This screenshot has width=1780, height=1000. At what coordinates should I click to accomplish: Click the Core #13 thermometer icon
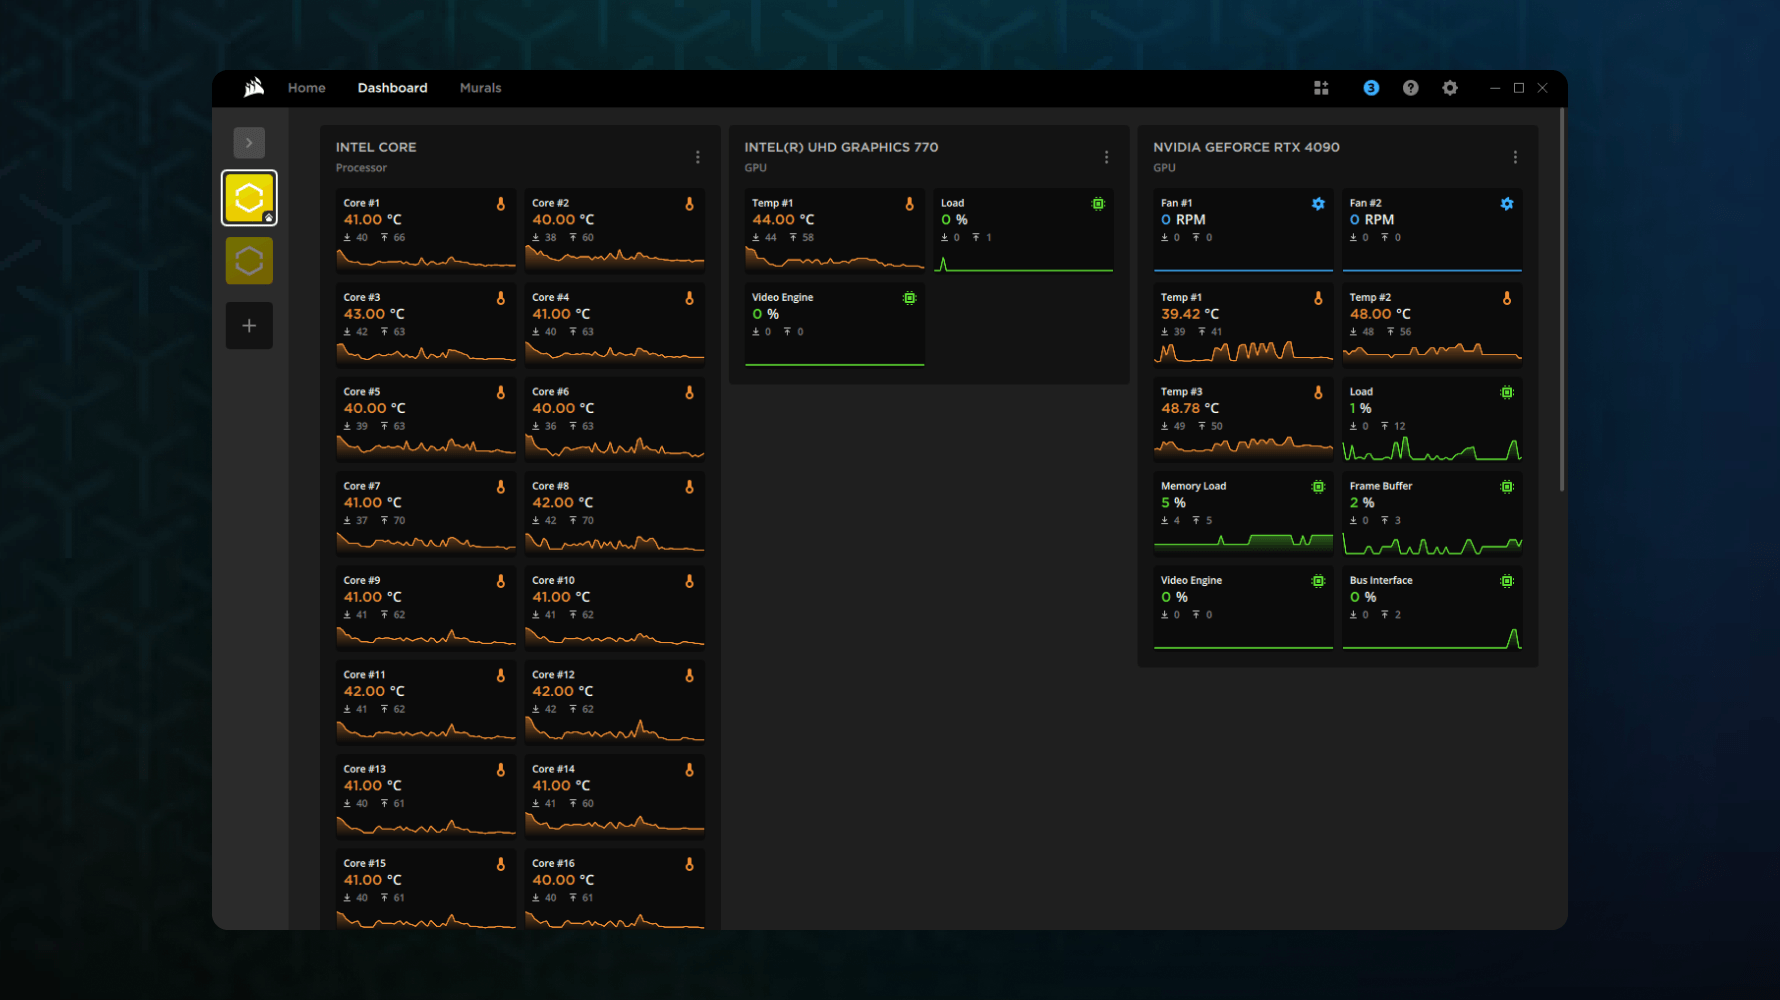[501, 770]
